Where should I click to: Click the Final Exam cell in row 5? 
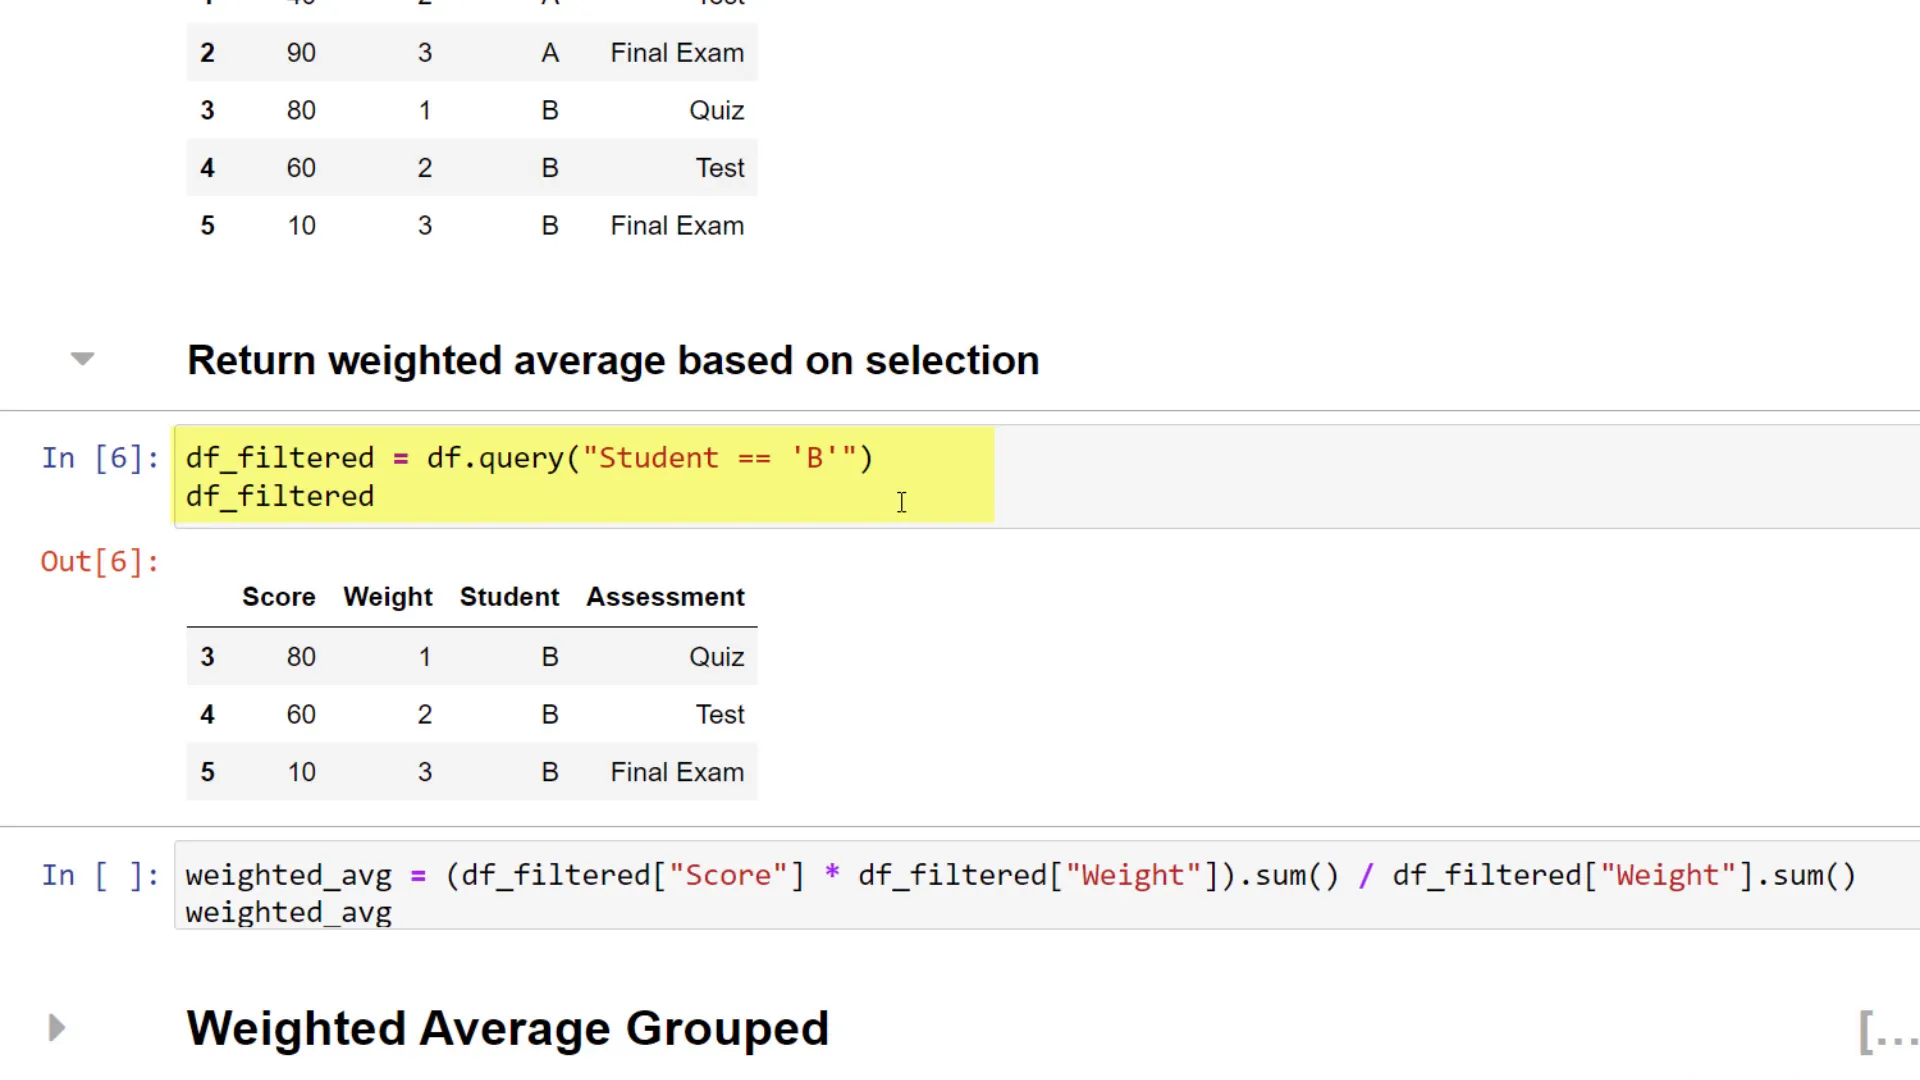click(676, 771)
